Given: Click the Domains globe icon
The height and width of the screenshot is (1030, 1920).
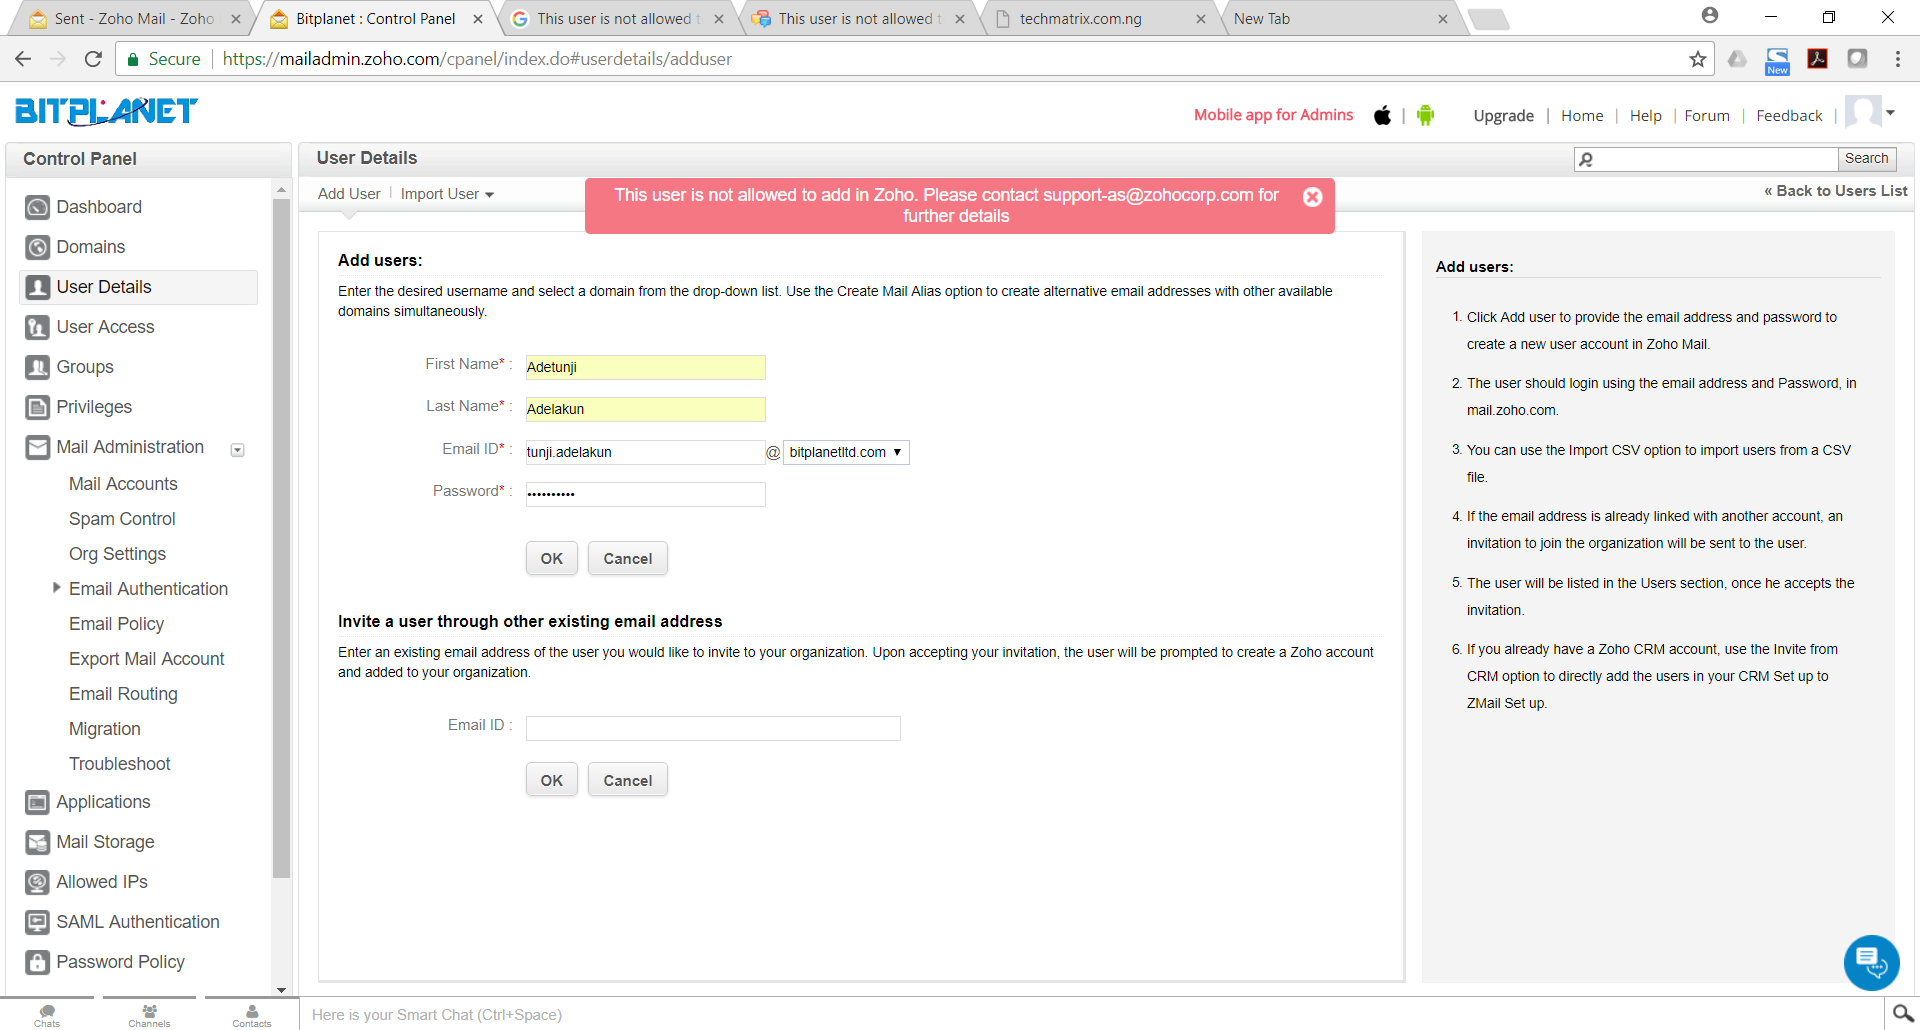Looking at the screenshot, I should (37, 247).
